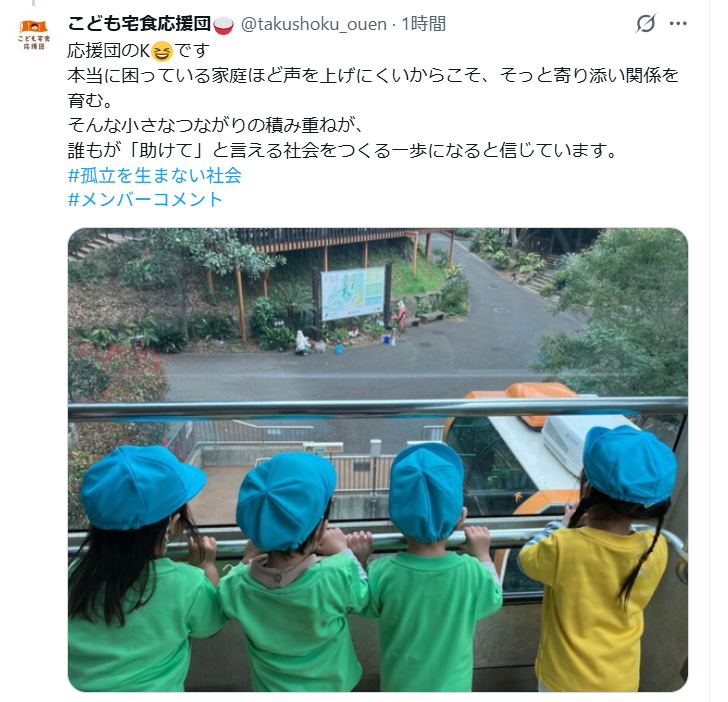This screenshot has width=728, height=702.
Task: Open the こども宅食応援団 display name link
Action: 139,24
